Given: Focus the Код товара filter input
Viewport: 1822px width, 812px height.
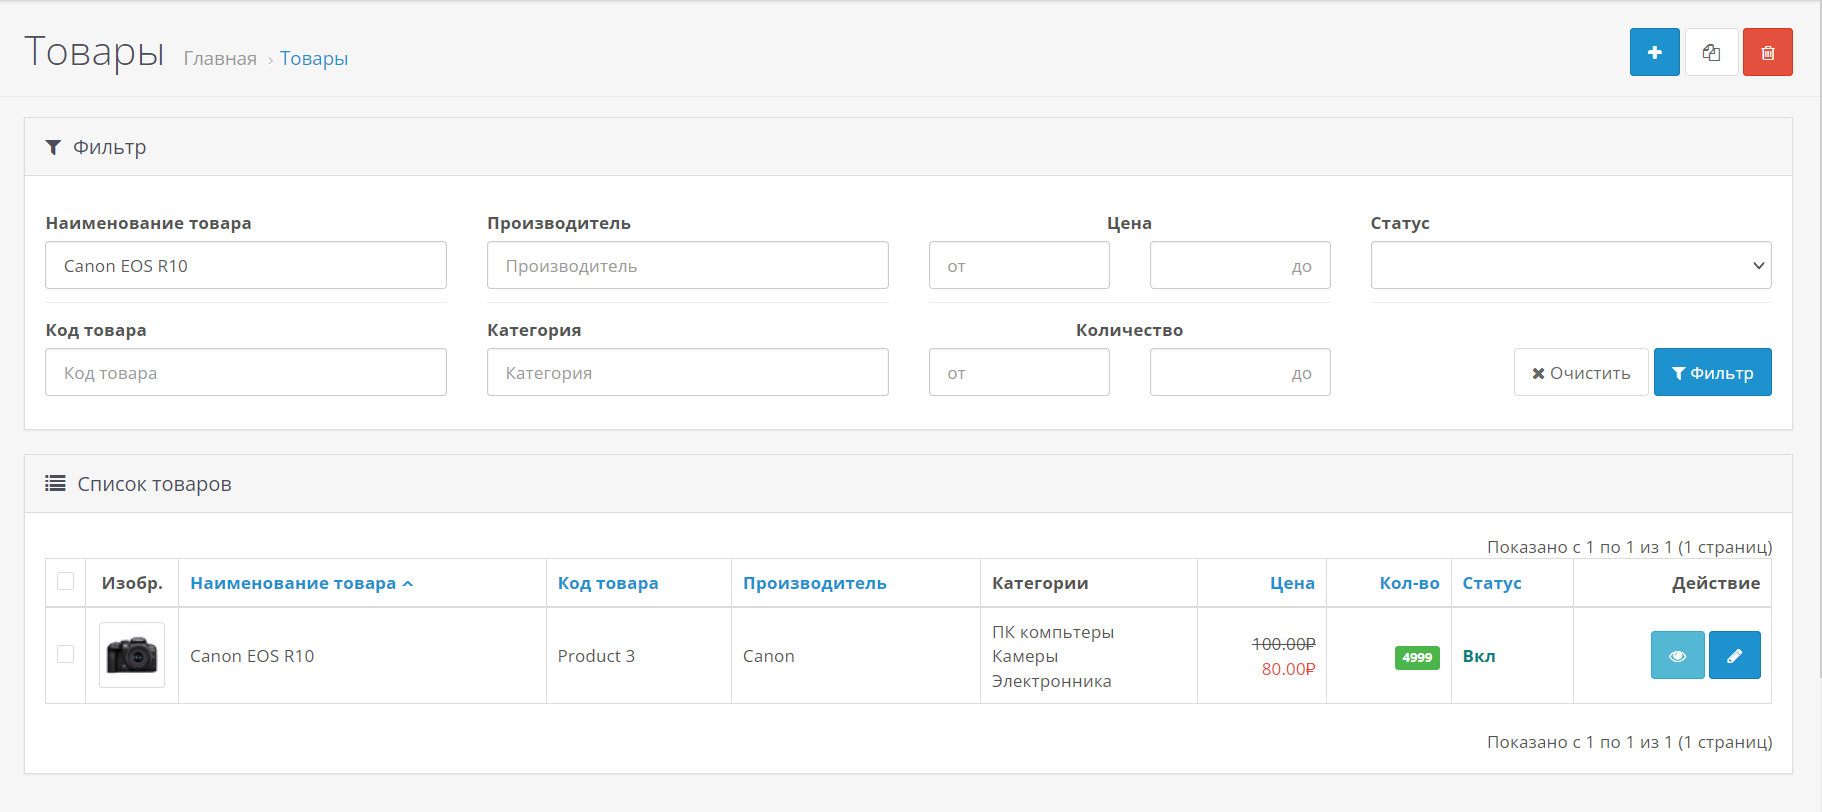Looking at the screenshot, I should [x=245, y=373].
